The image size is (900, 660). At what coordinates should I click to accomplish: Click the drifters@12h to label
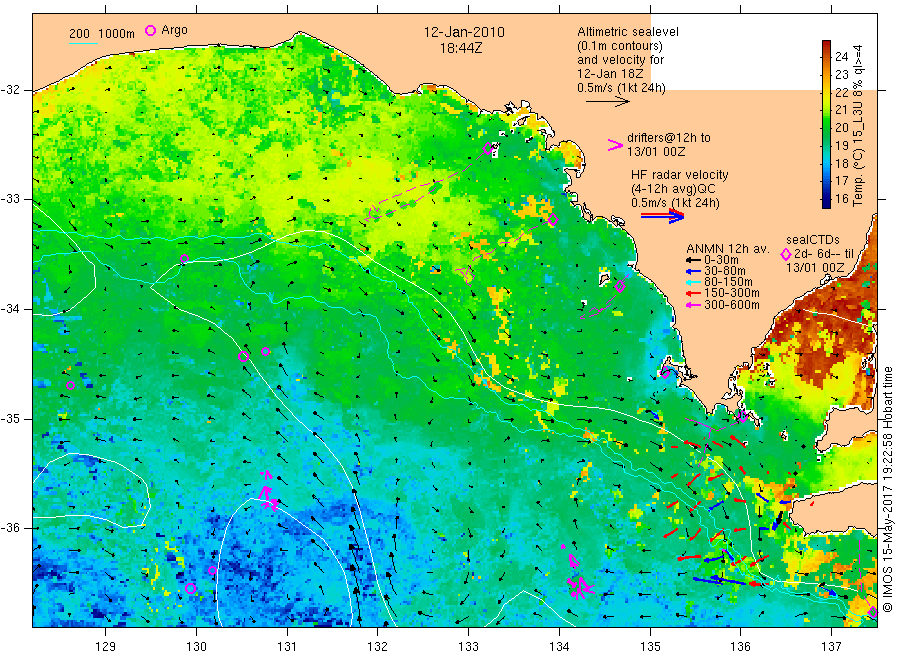coord(669,138)
